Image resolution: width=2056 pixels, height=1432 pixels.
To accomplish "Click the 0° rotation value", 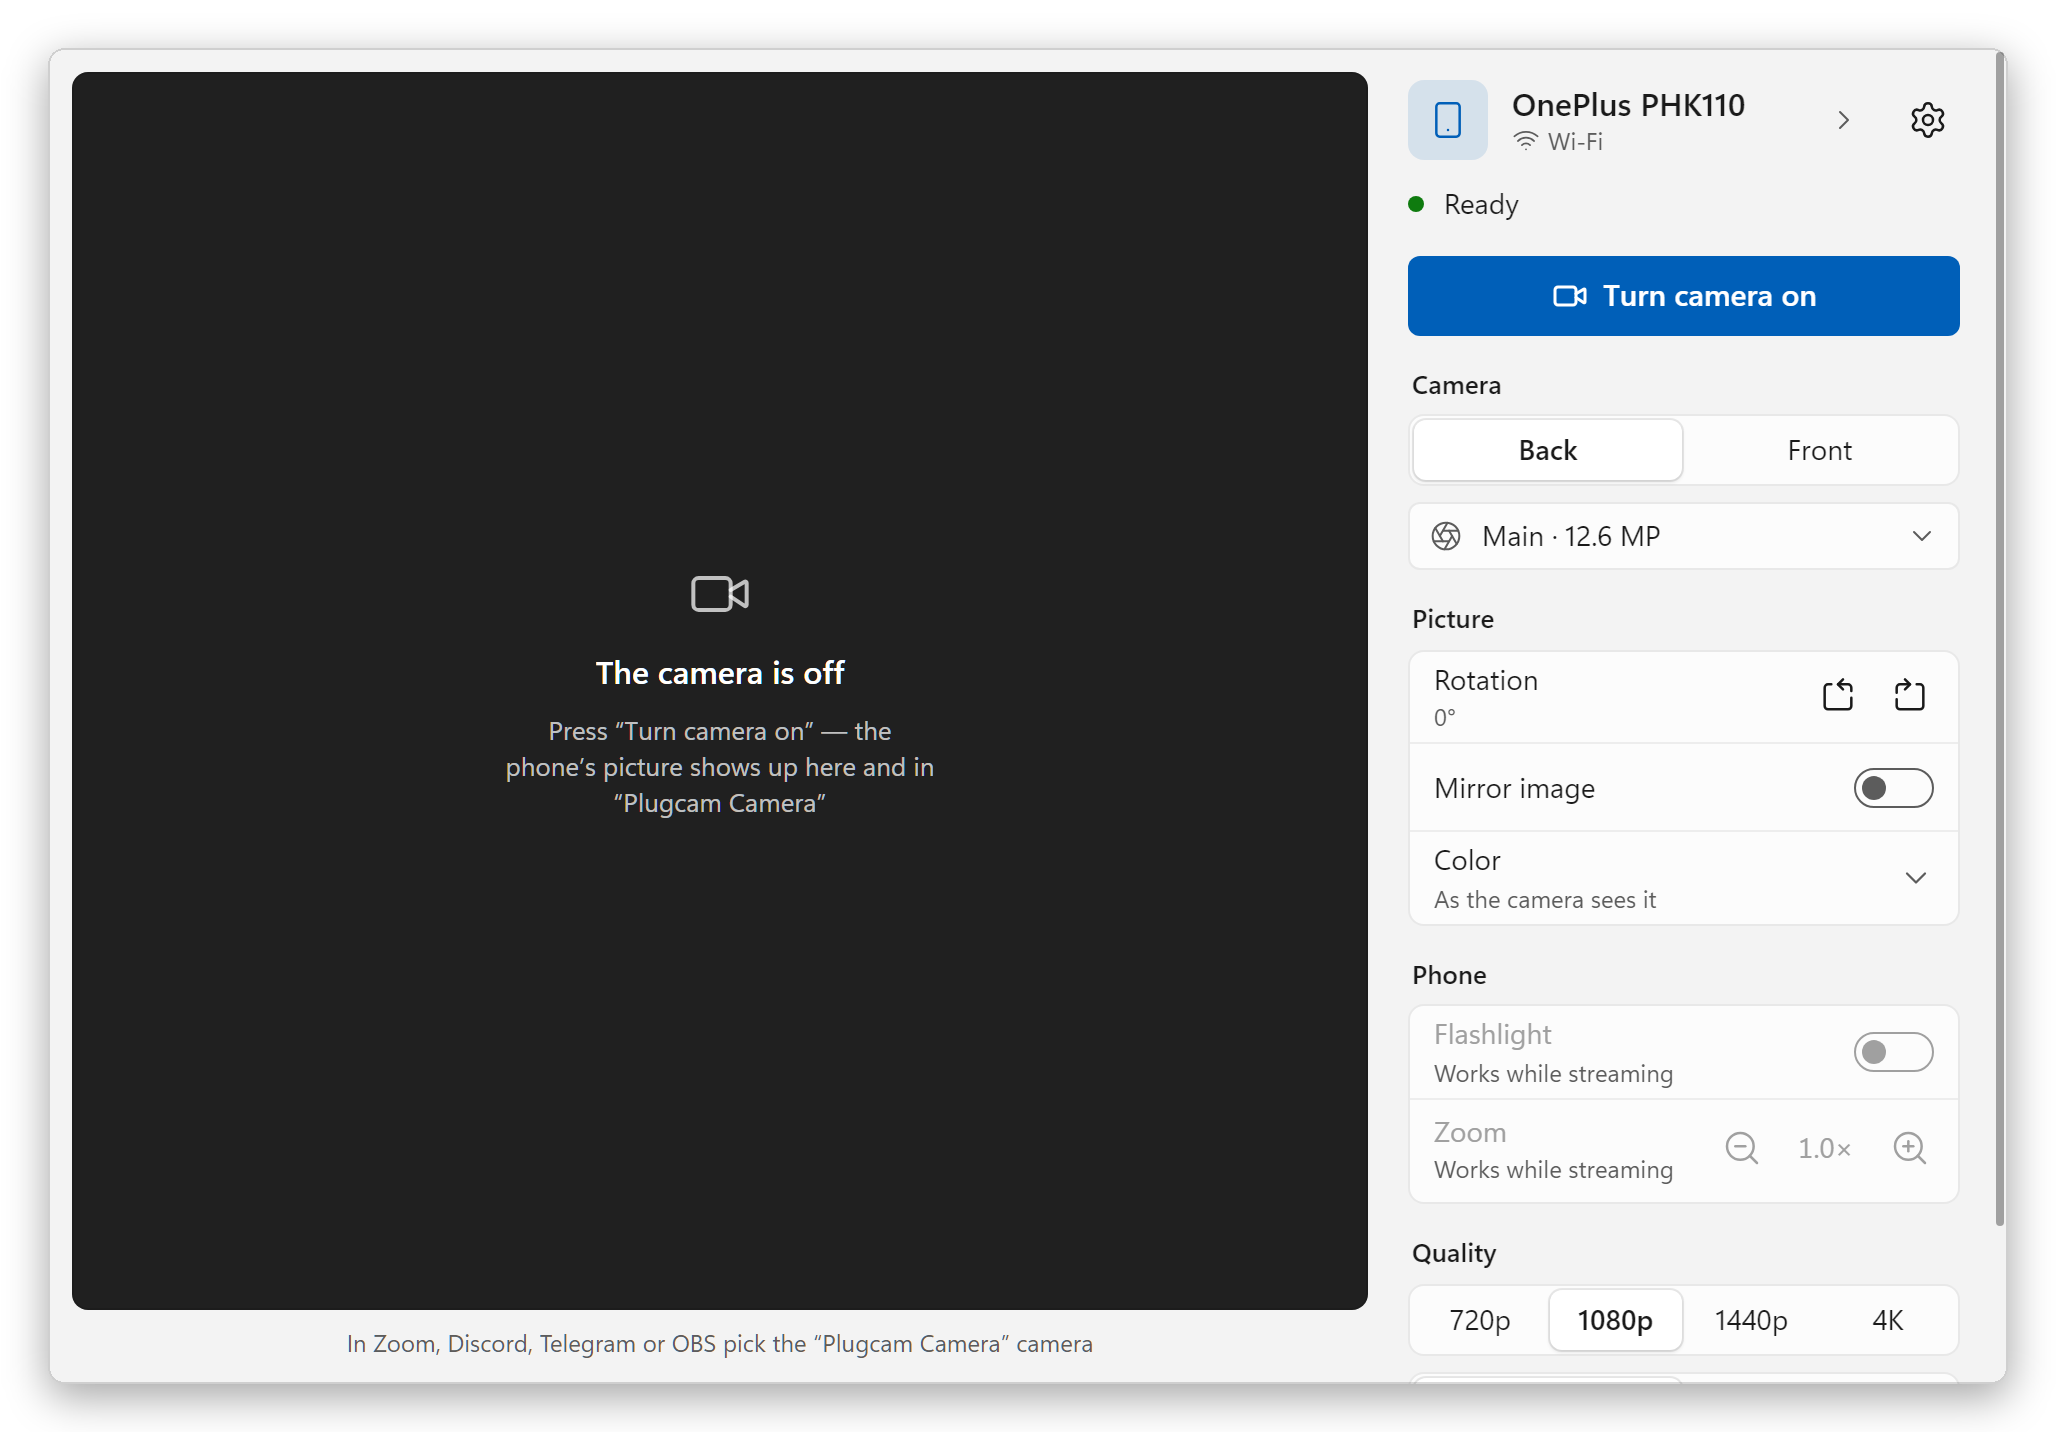I will (1445, 717).
